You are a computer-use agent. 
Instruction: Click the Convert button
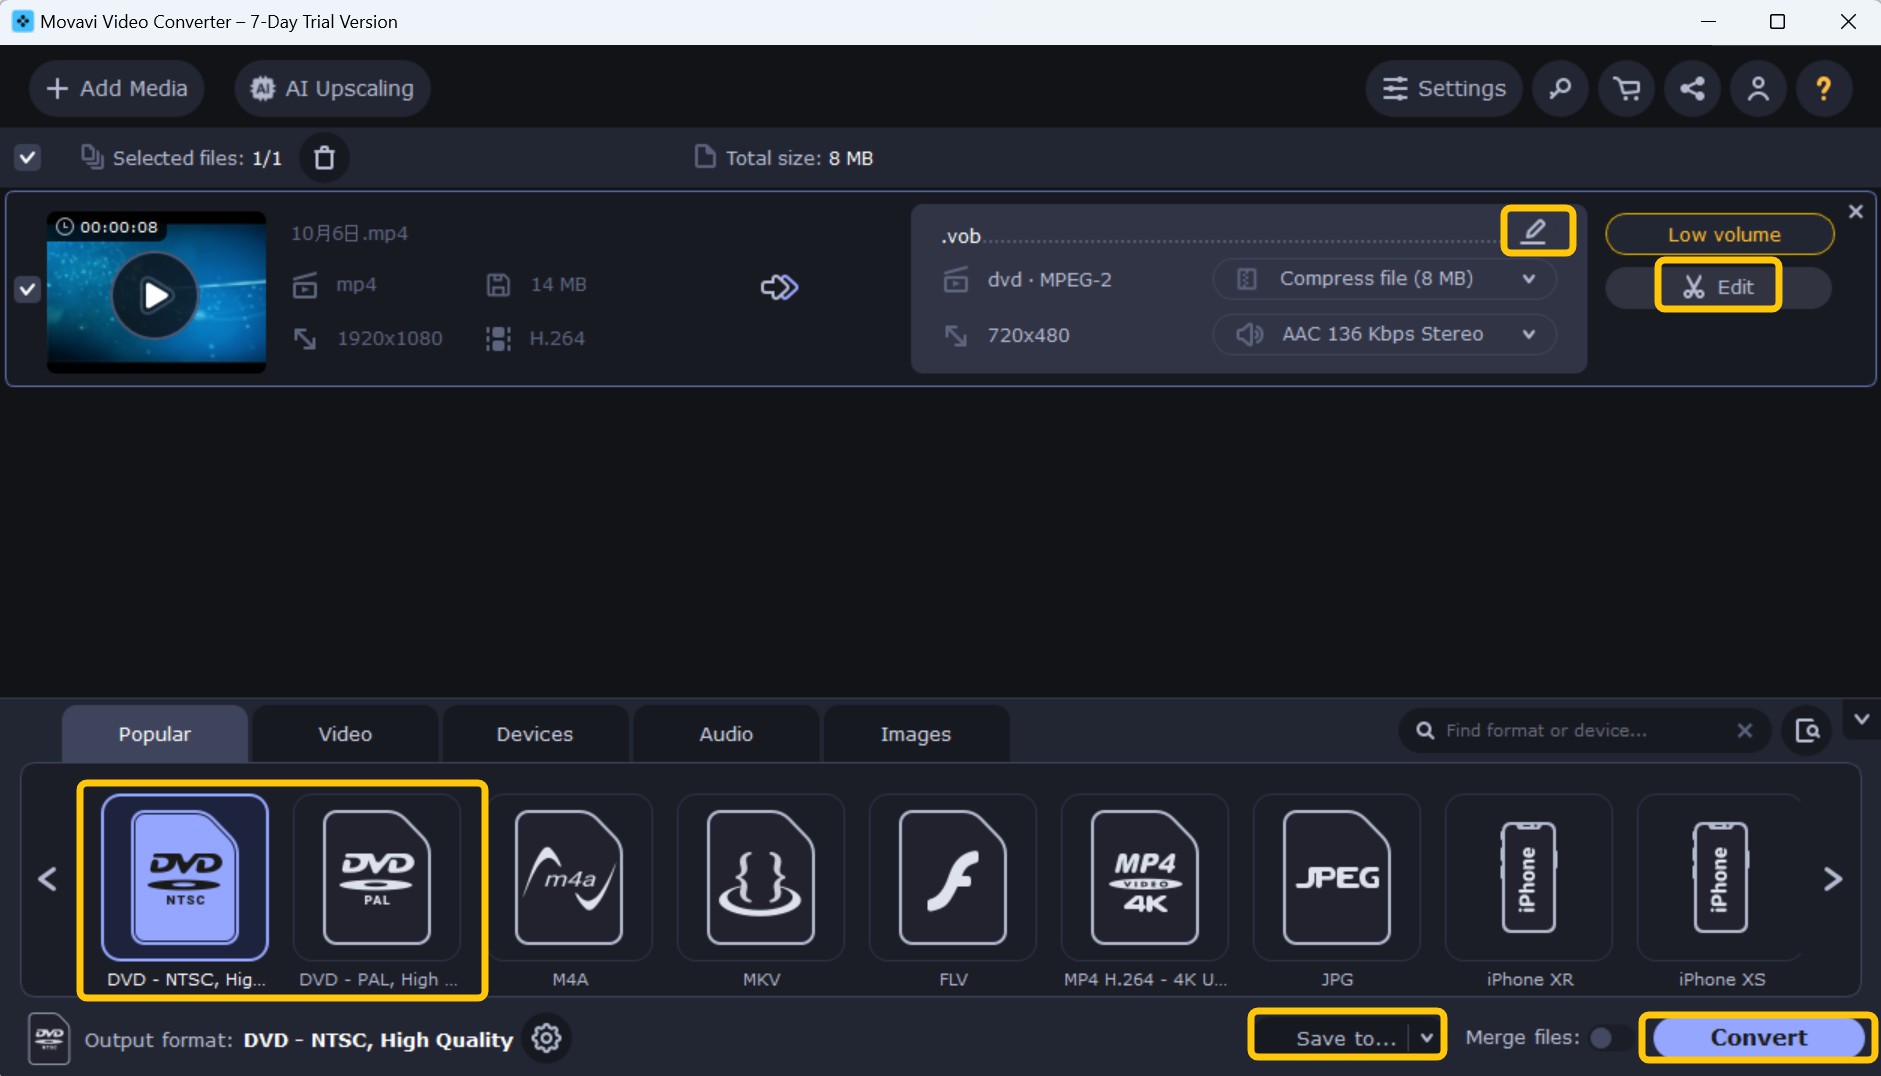(x=1757, y=1037)
